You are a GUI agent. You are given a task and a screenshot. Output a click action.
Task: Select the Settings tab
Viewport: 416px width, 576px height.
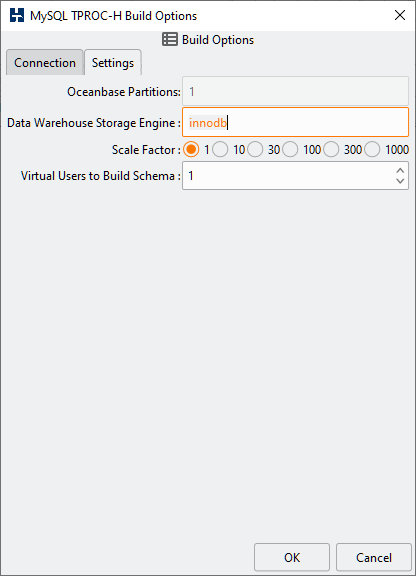113,62
